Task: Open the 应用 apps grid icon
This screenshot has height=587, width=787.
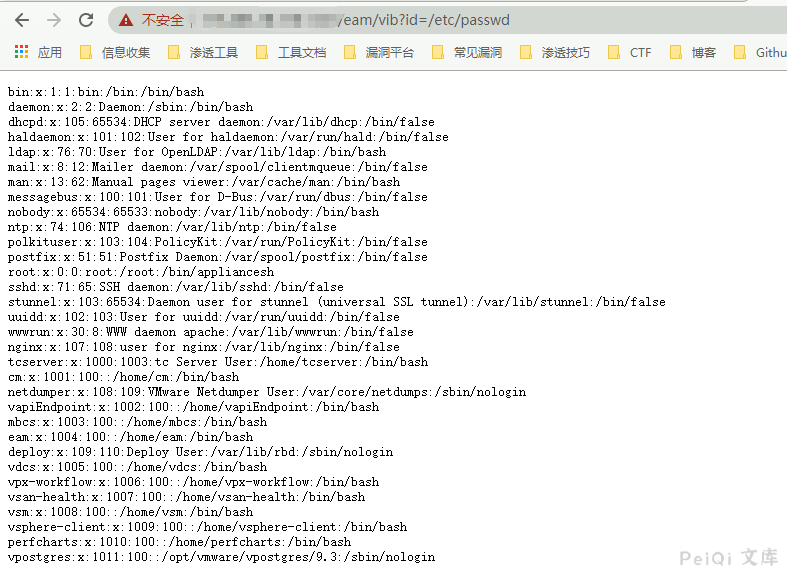Action: tap(21, 52)
